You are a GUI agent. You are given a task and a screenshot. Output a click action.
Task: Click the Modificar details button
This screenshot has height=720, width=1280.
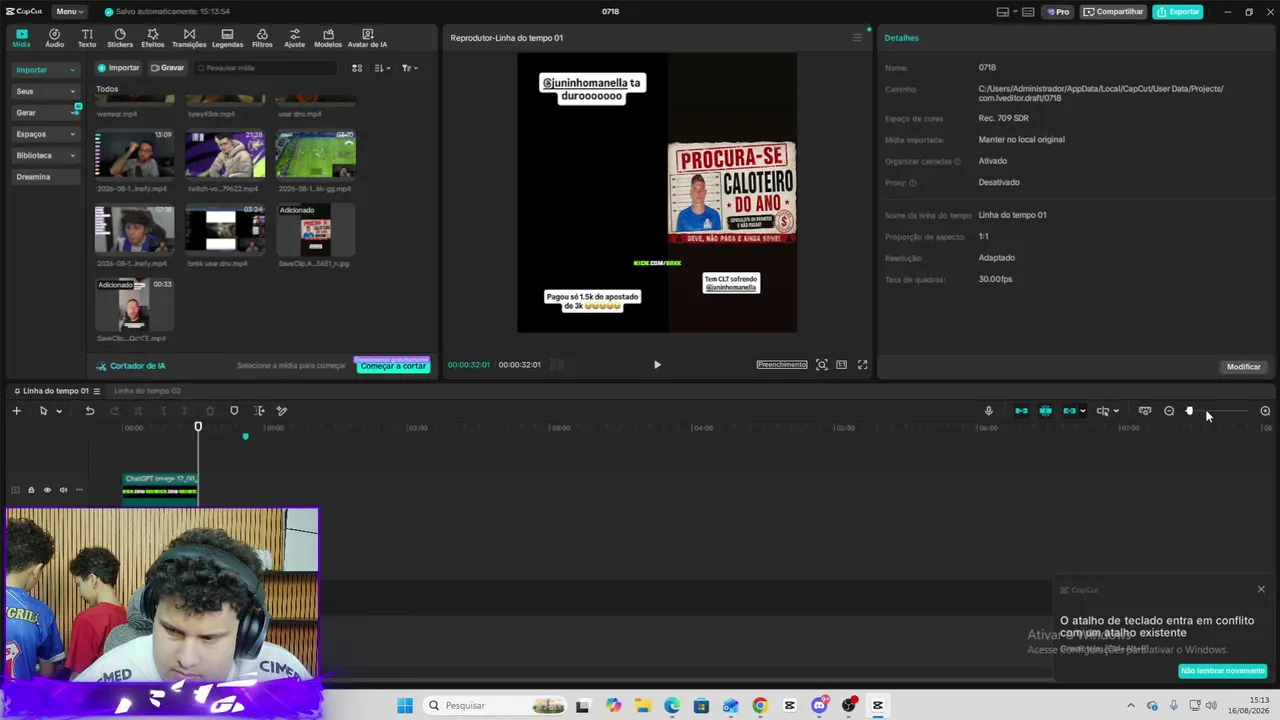(1244, 367)
